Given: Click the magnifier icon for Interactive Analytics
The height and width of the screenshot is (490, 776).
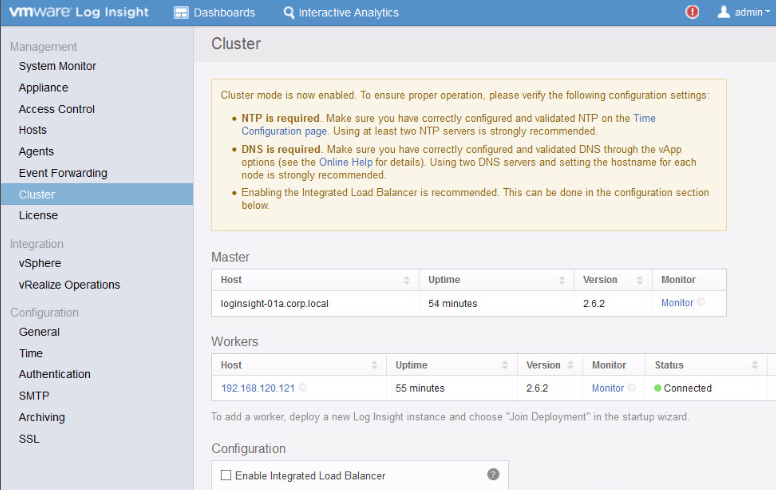Looking at the screenshot, I should pos(289,13).
